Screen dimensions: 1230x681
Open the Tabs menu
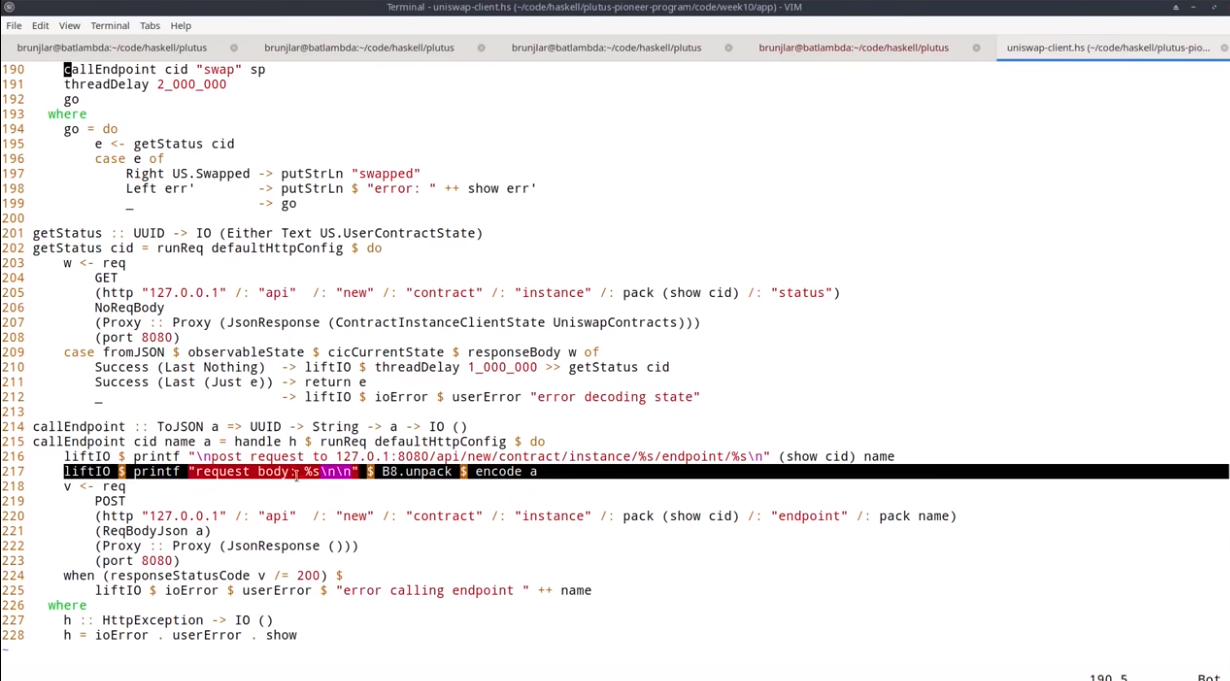point(150,25)
